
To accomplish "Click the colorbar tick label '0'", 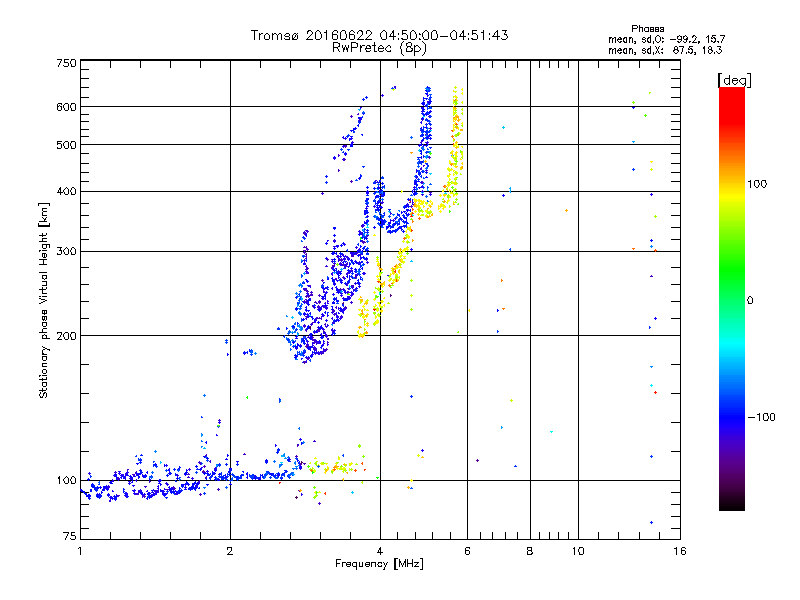I will click(750, 301).
